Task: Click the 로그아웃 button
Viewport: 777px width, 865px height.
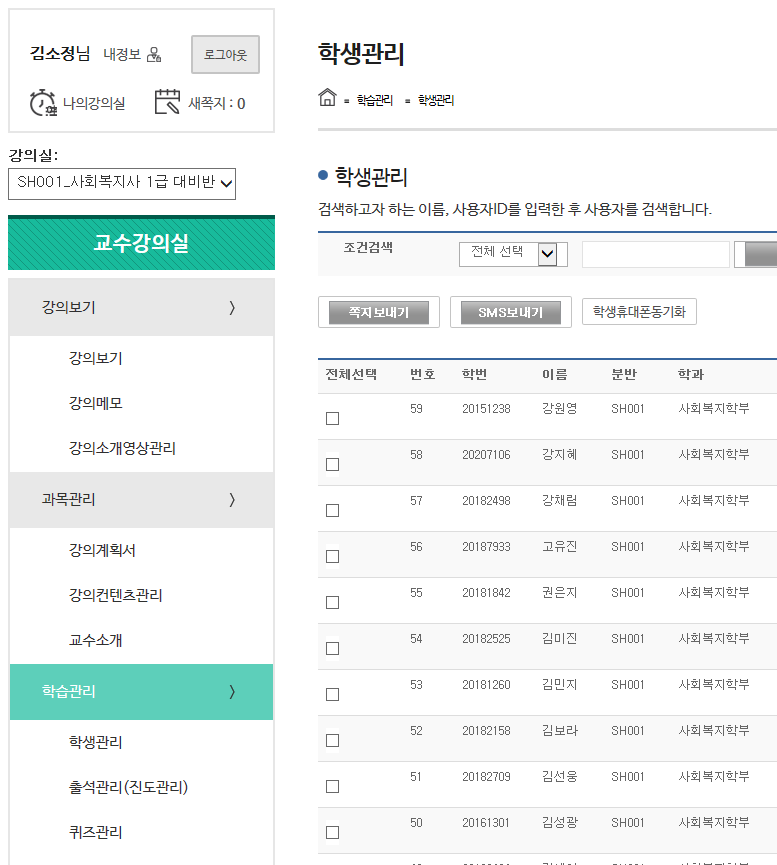Action: click(x=225, y=55)
